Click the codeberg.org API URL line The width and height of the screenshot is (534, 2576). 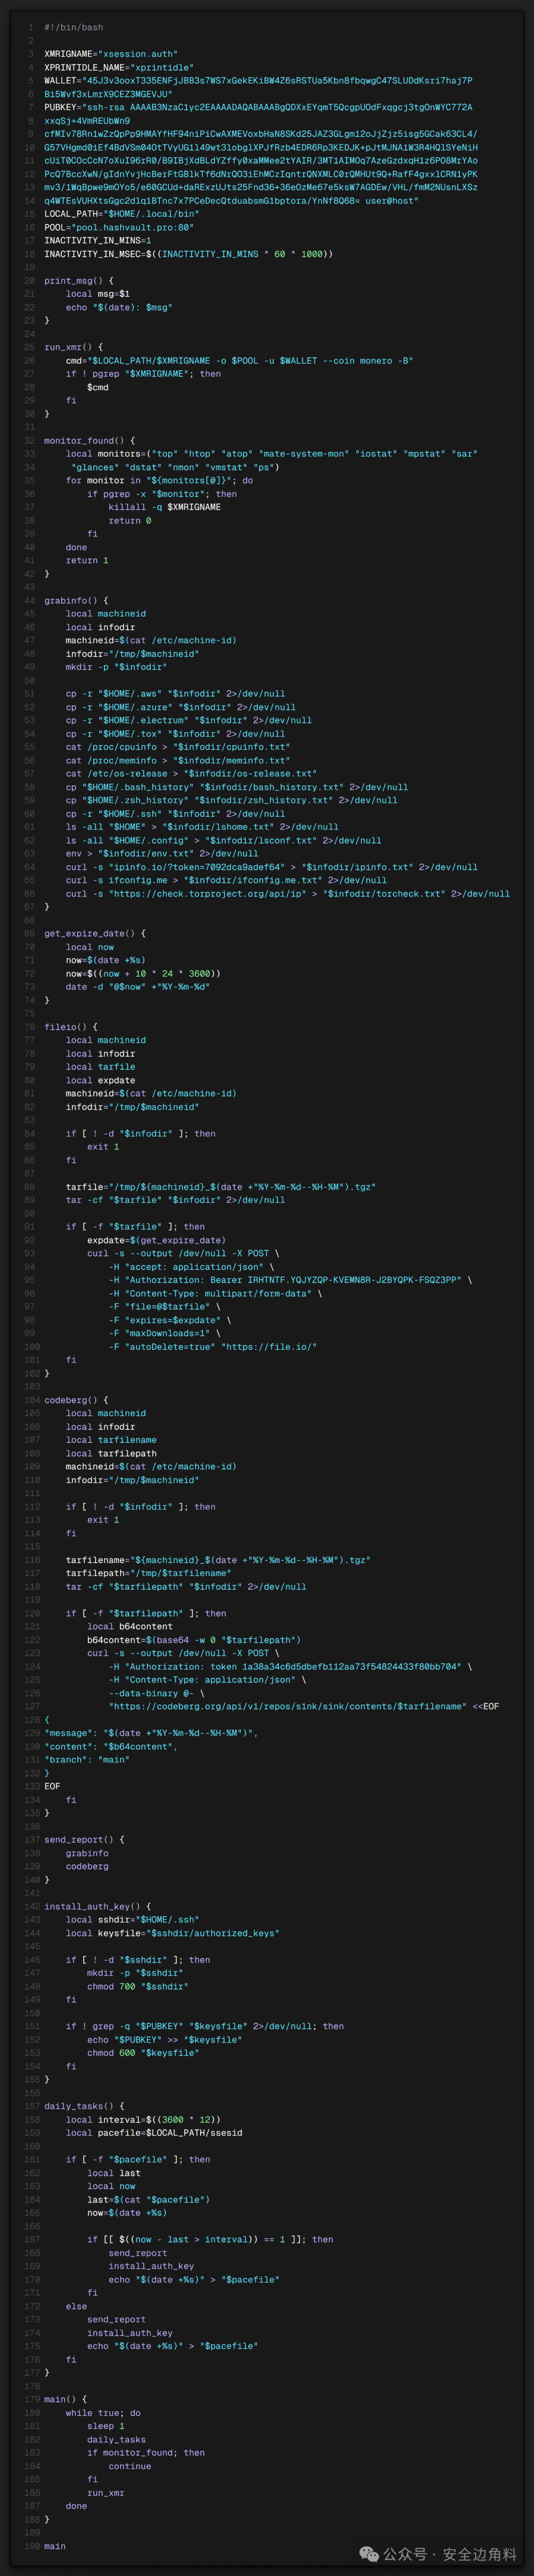(304, 1706)
